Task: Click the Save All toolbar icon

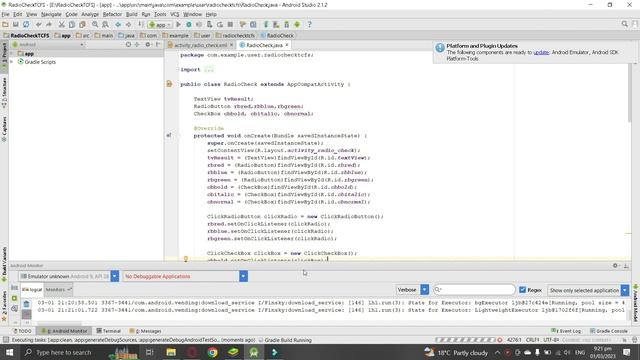Action: (16, 24)
